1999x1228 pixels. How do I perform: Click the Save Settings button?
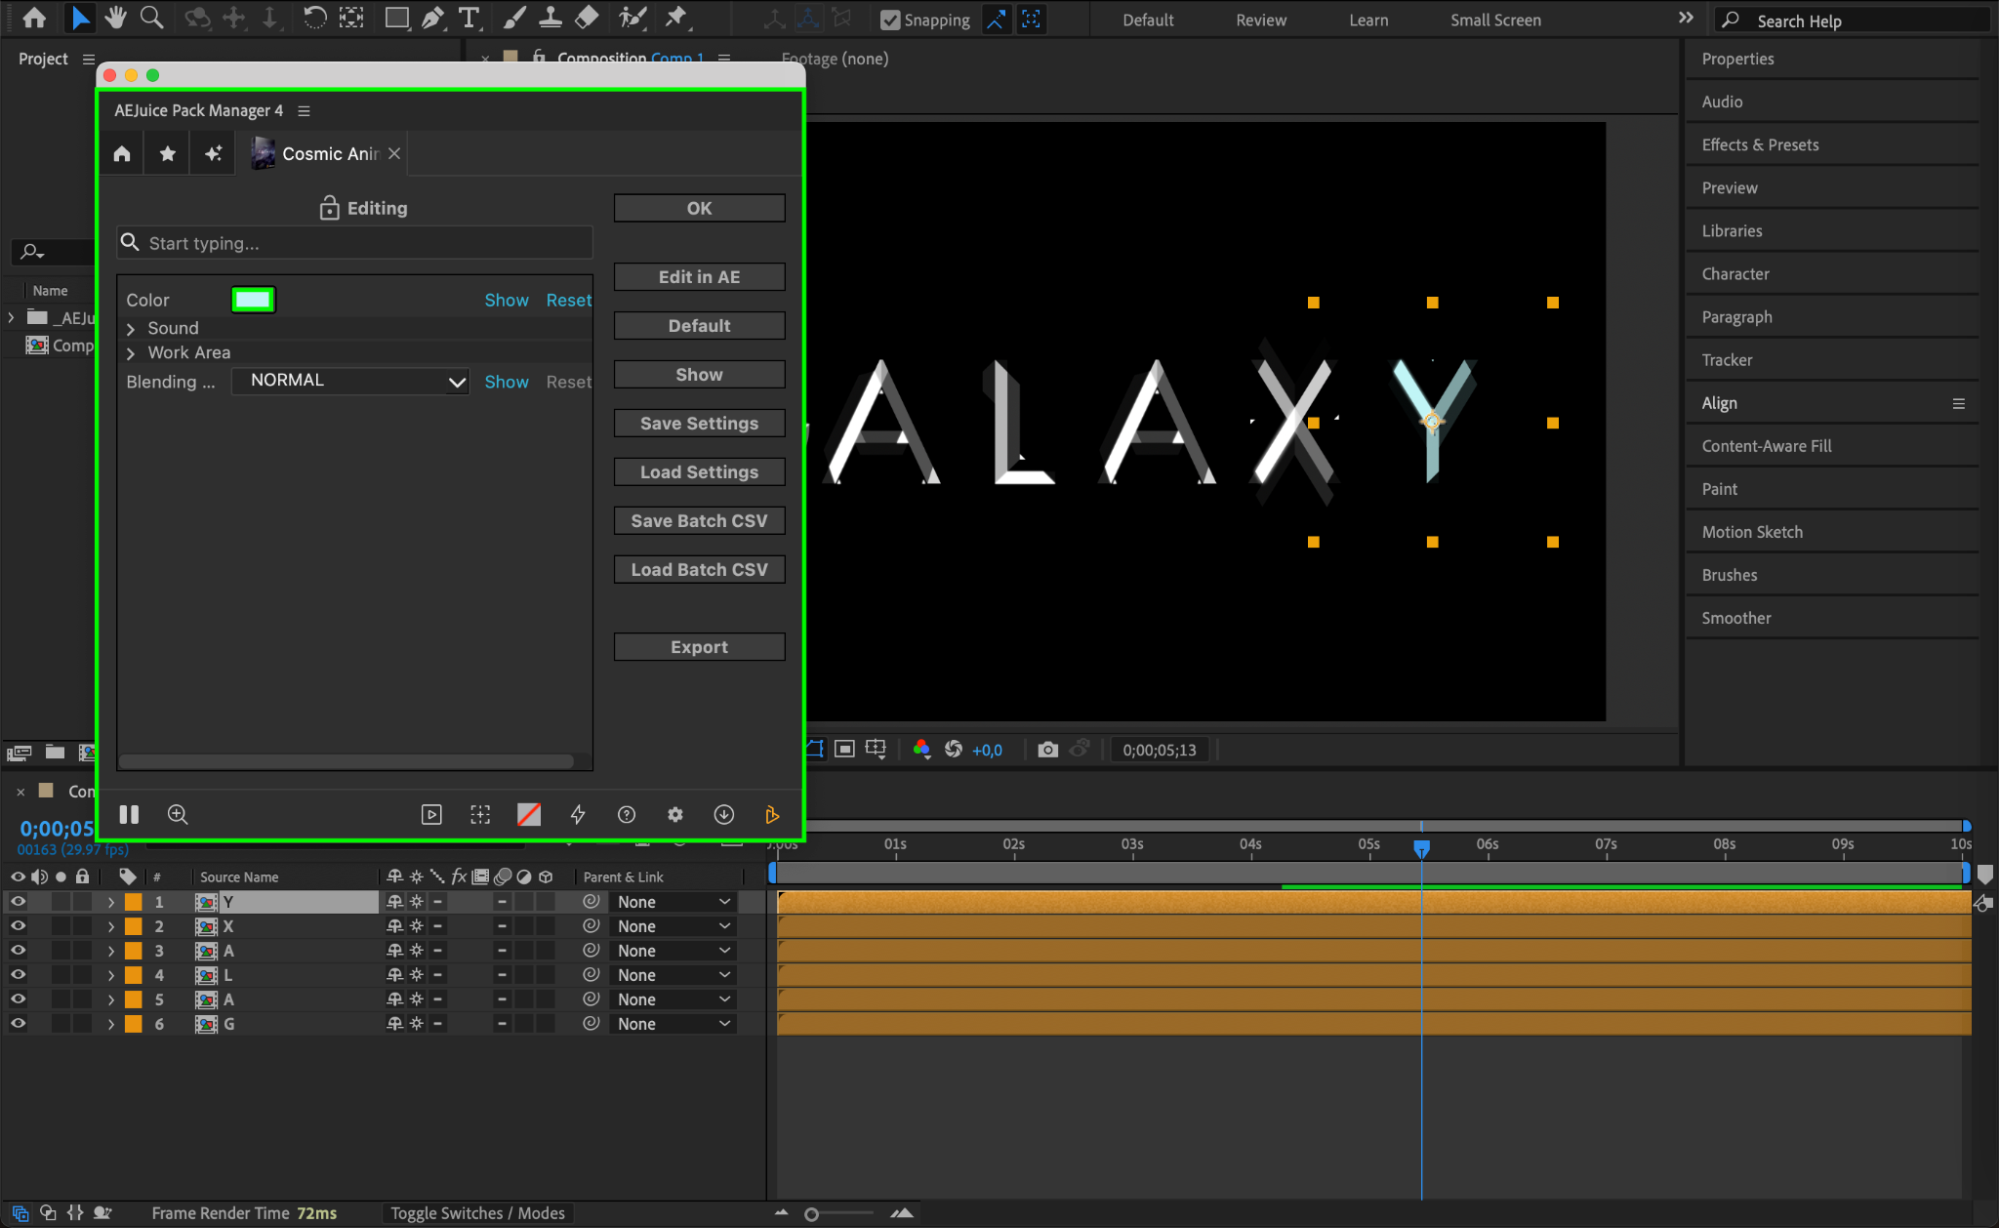tap(699, 423)
